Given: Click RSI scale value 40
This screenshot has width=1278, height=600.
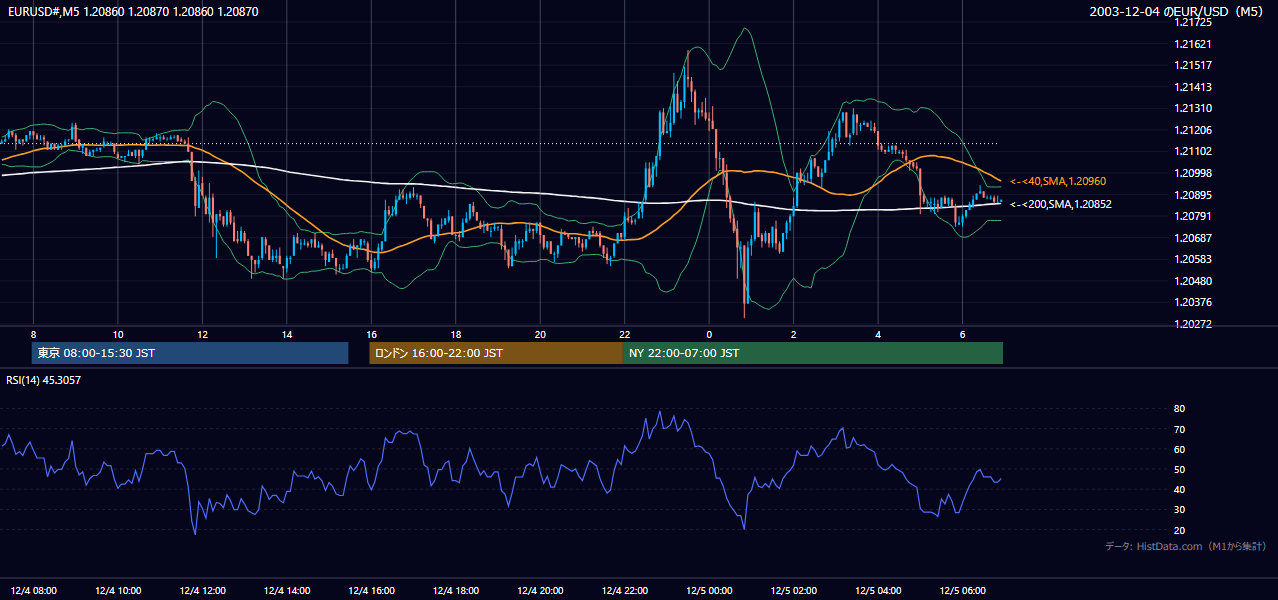Looking at the screenshot, I should (1179, 489).
